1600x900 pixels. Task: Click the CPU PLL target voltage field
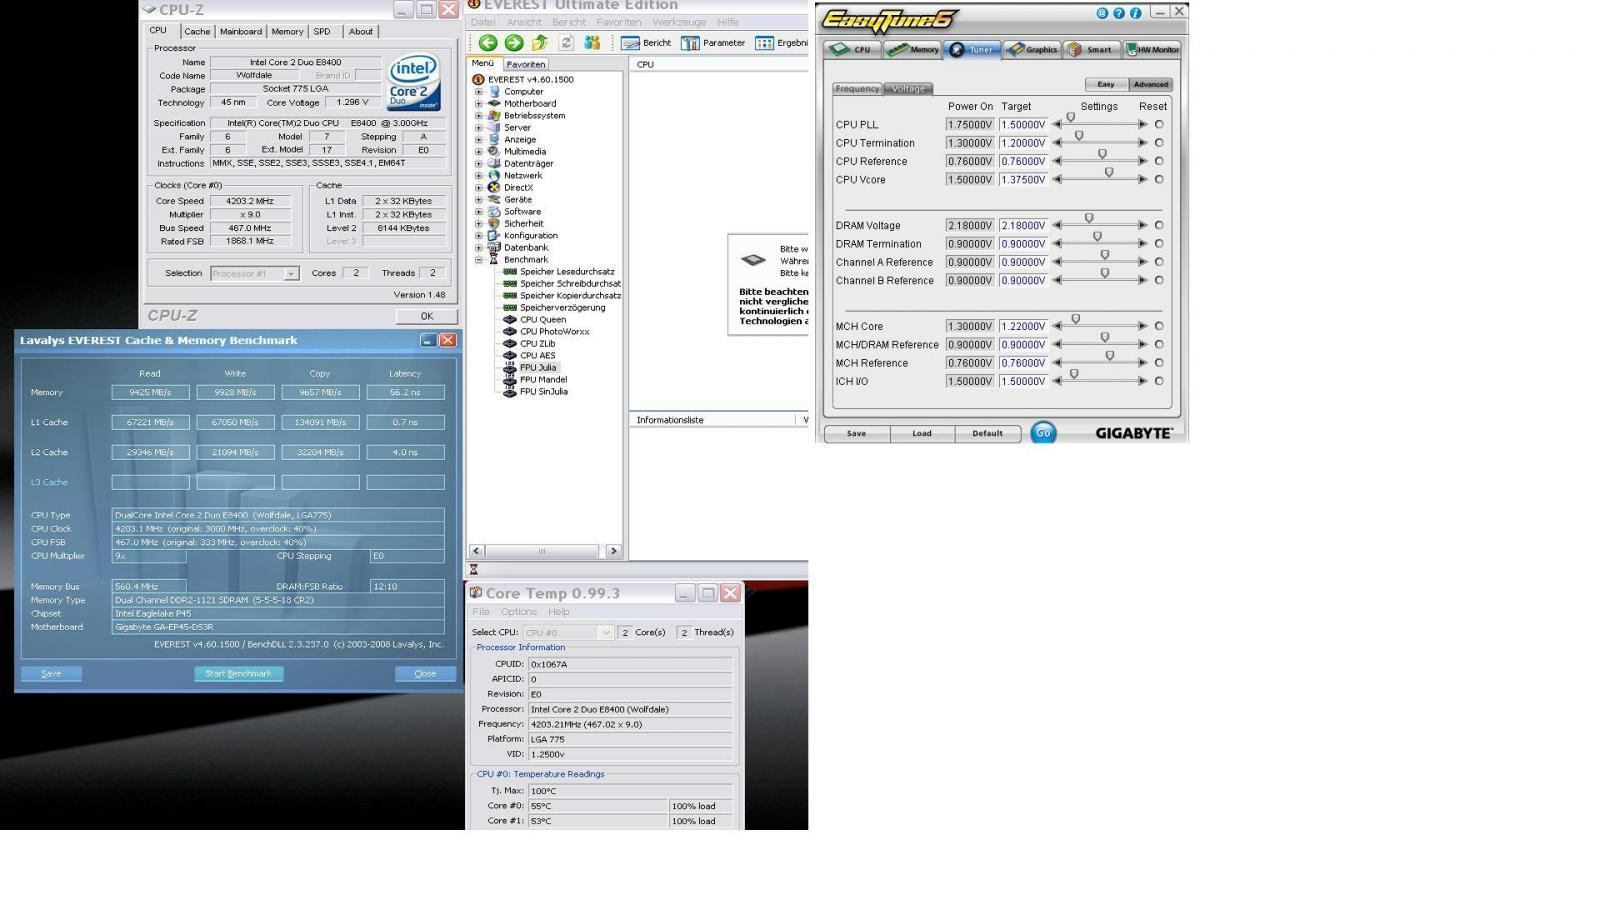[1023, 125]
